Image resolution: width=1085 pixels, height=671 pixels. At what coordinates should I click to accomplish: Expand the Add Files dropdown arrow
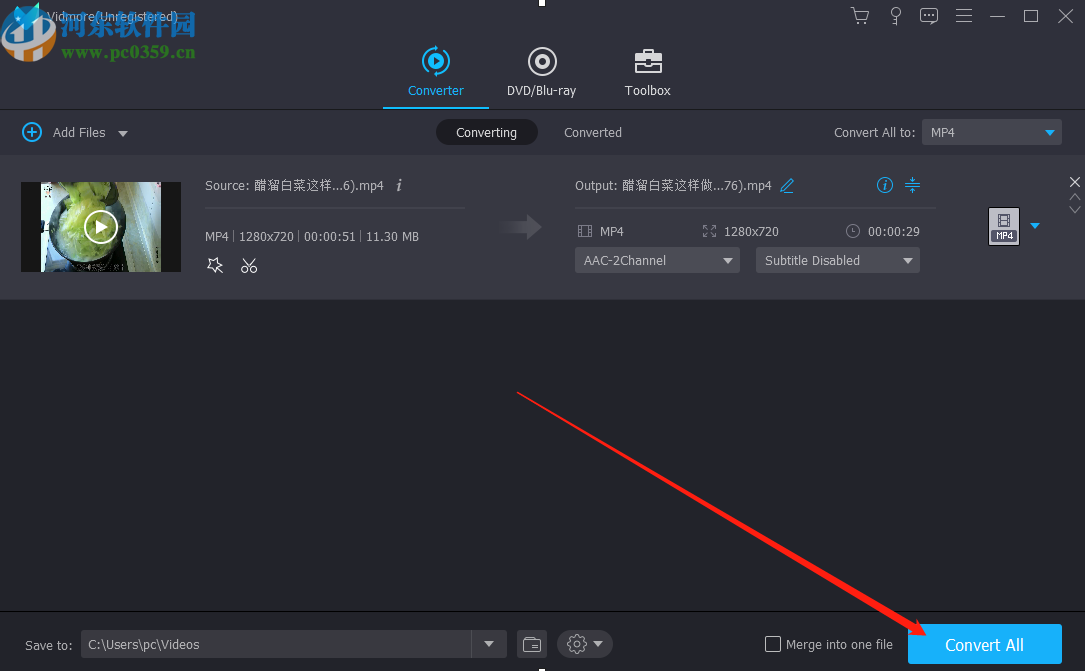tap(121, 132)
